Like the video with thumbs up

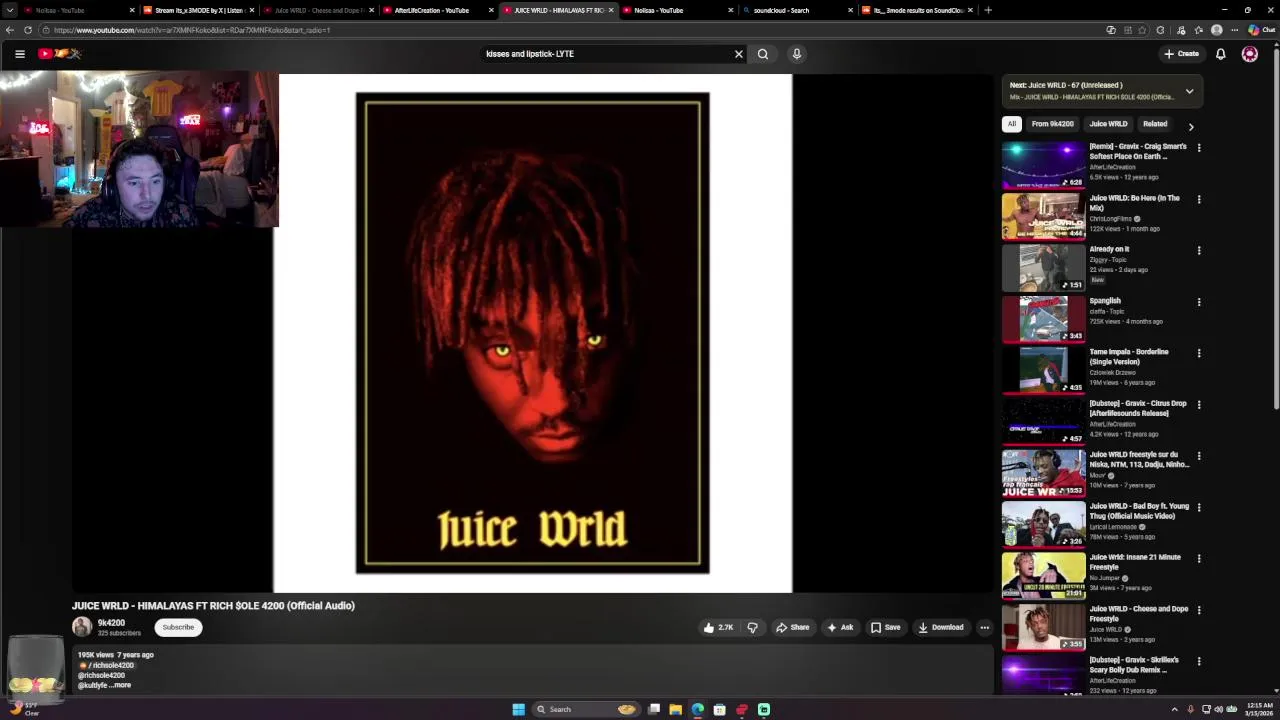pyautogui.click(x=718, y=628)
